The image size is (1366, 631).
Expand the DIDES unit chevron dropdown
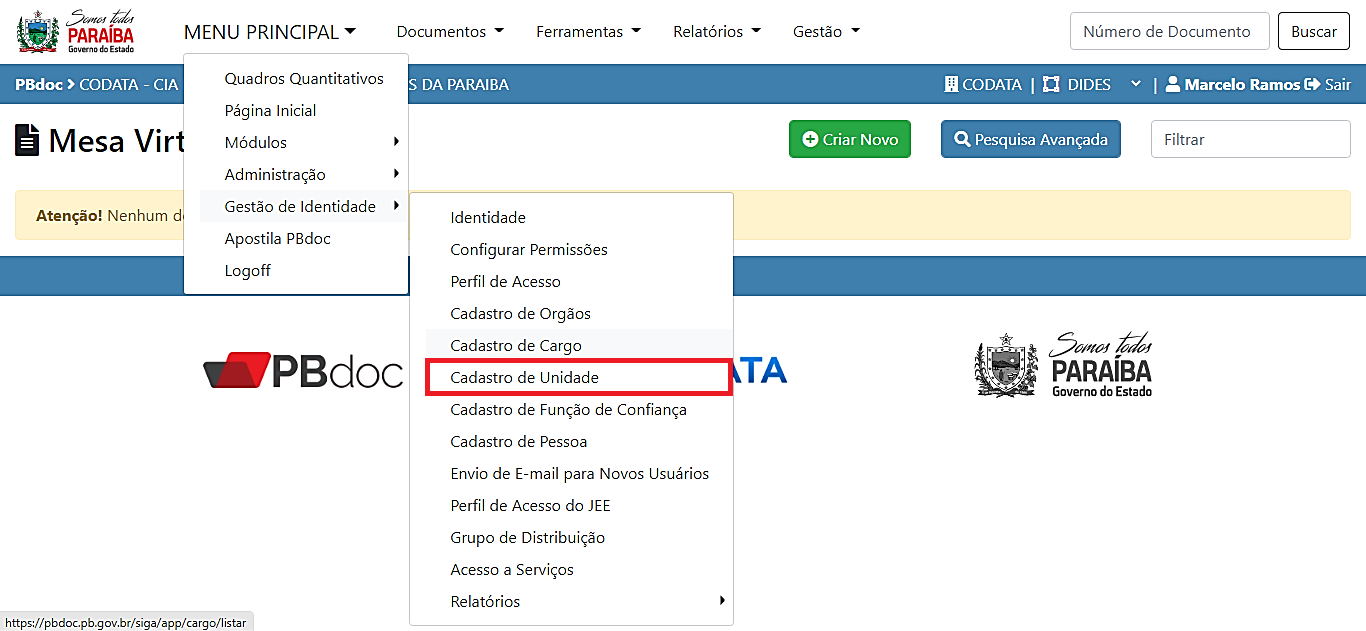pos(1135,85)
